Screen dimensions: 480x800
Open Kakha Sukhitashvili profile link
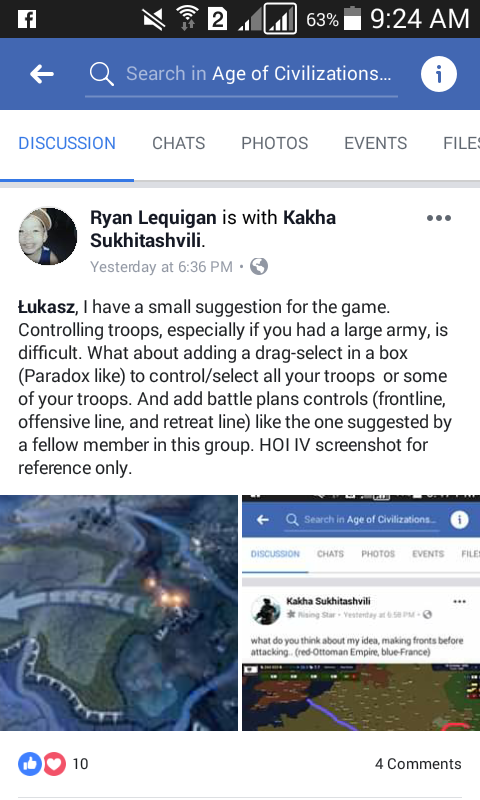pos(213,229)
